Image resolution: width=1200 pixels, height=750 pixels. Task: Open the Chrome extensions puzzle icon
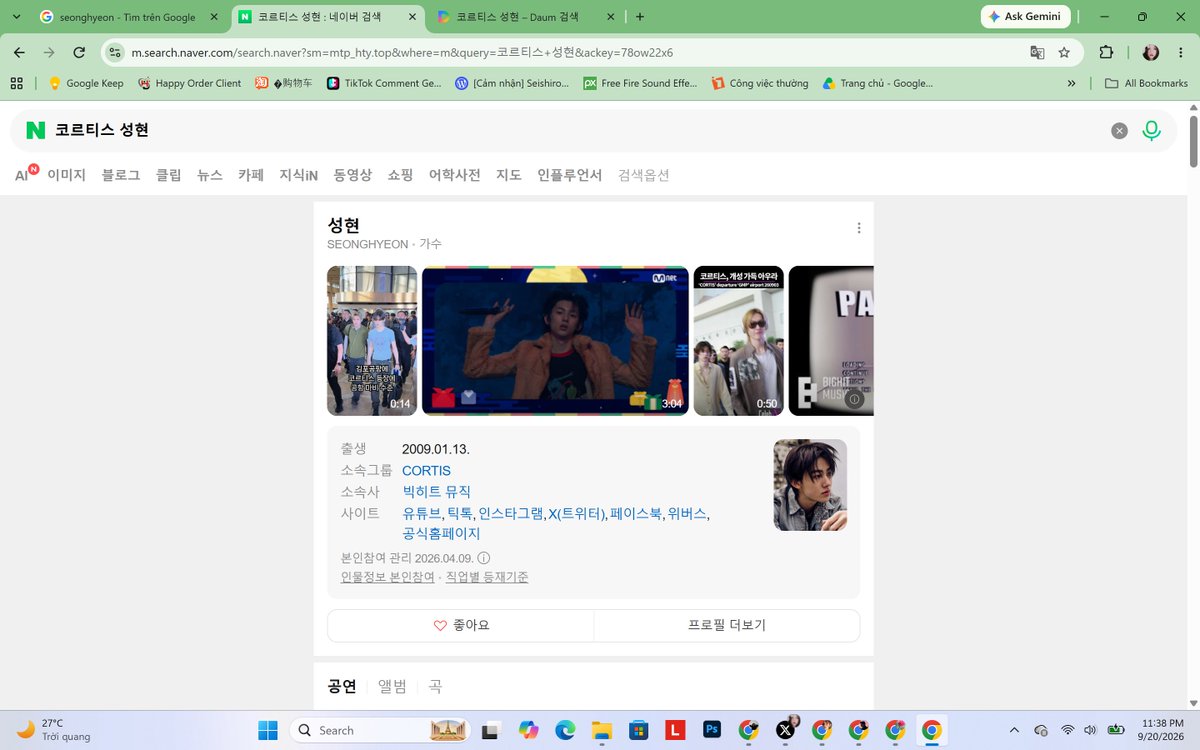1106,52
